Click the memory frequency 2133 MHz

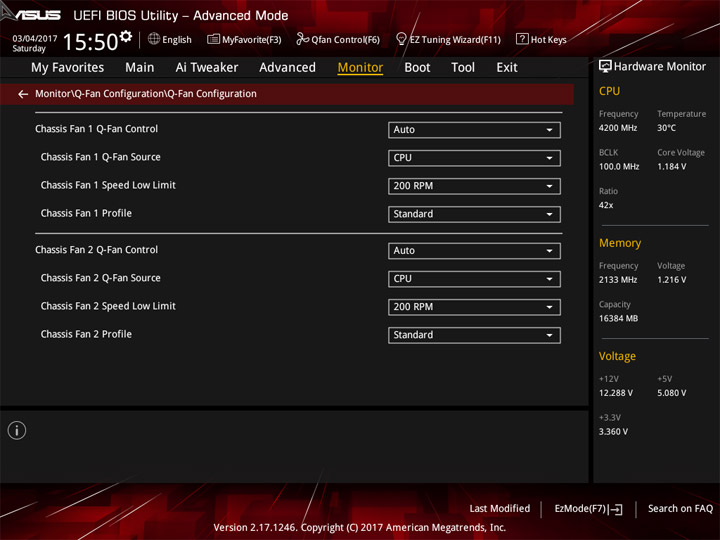point(618,280)
